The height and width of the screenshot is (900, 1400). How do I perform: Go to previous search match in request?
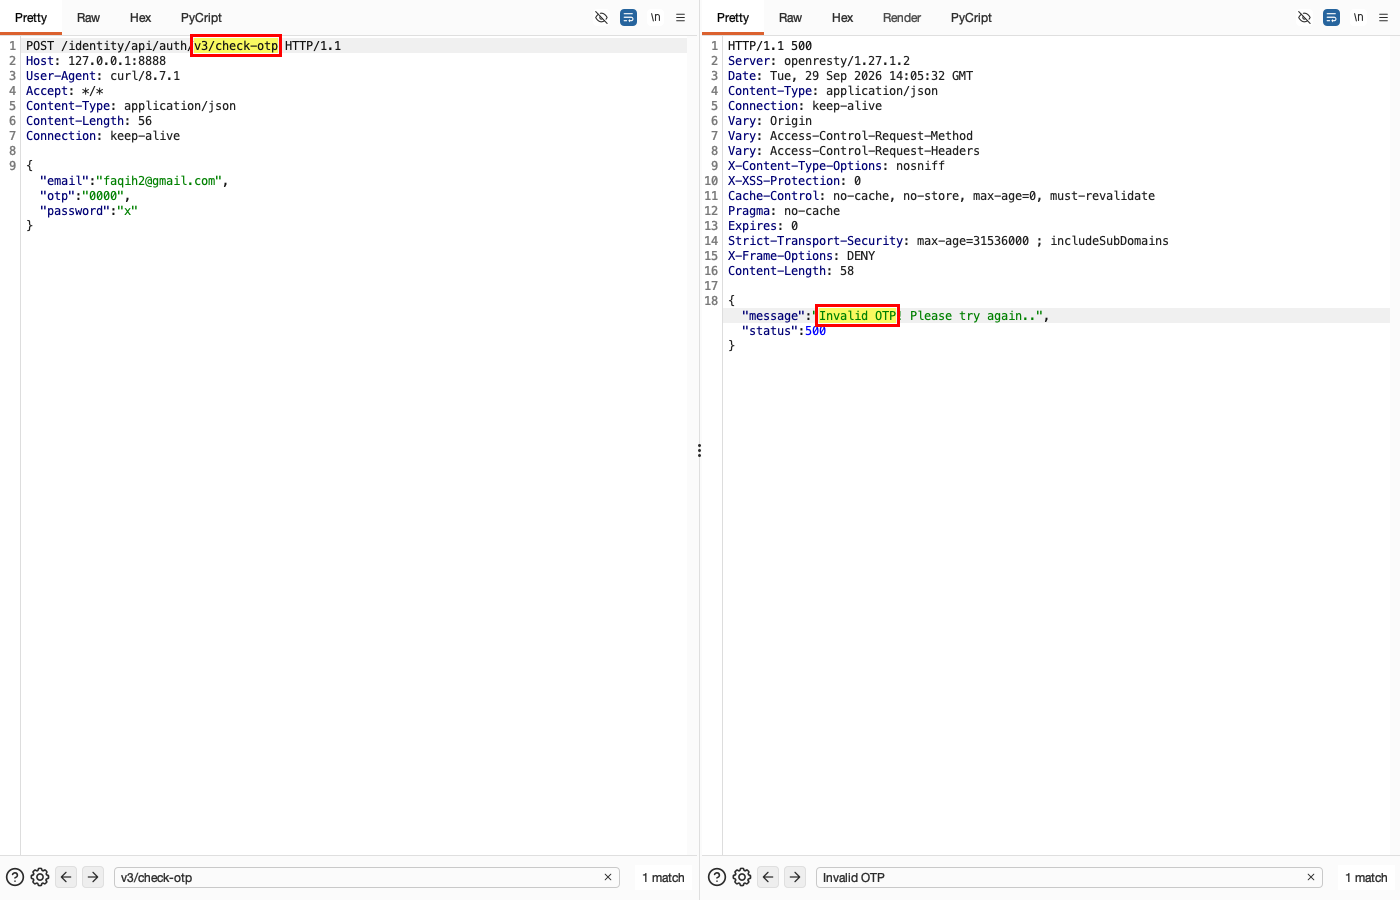click(66, 877)
